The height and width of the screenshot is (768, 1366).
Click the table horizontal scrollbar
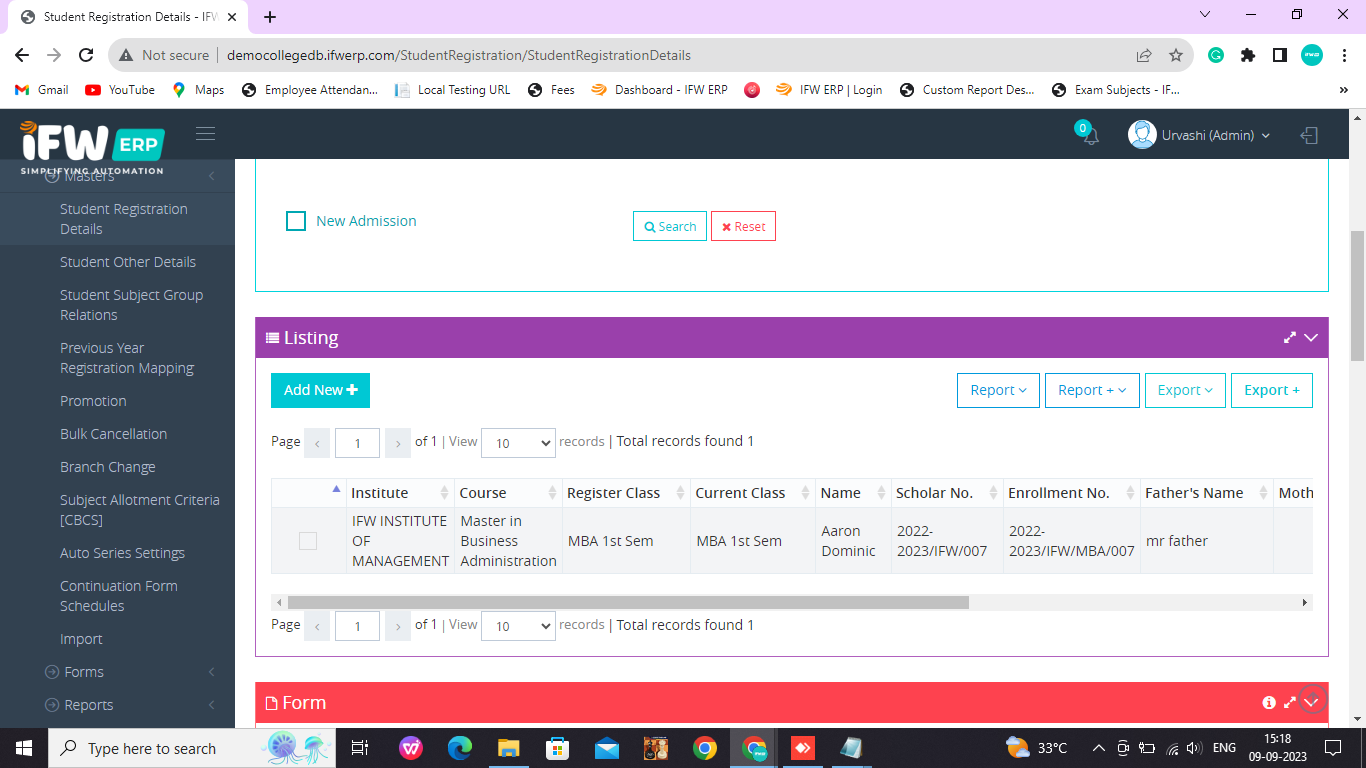pos(628,603)
